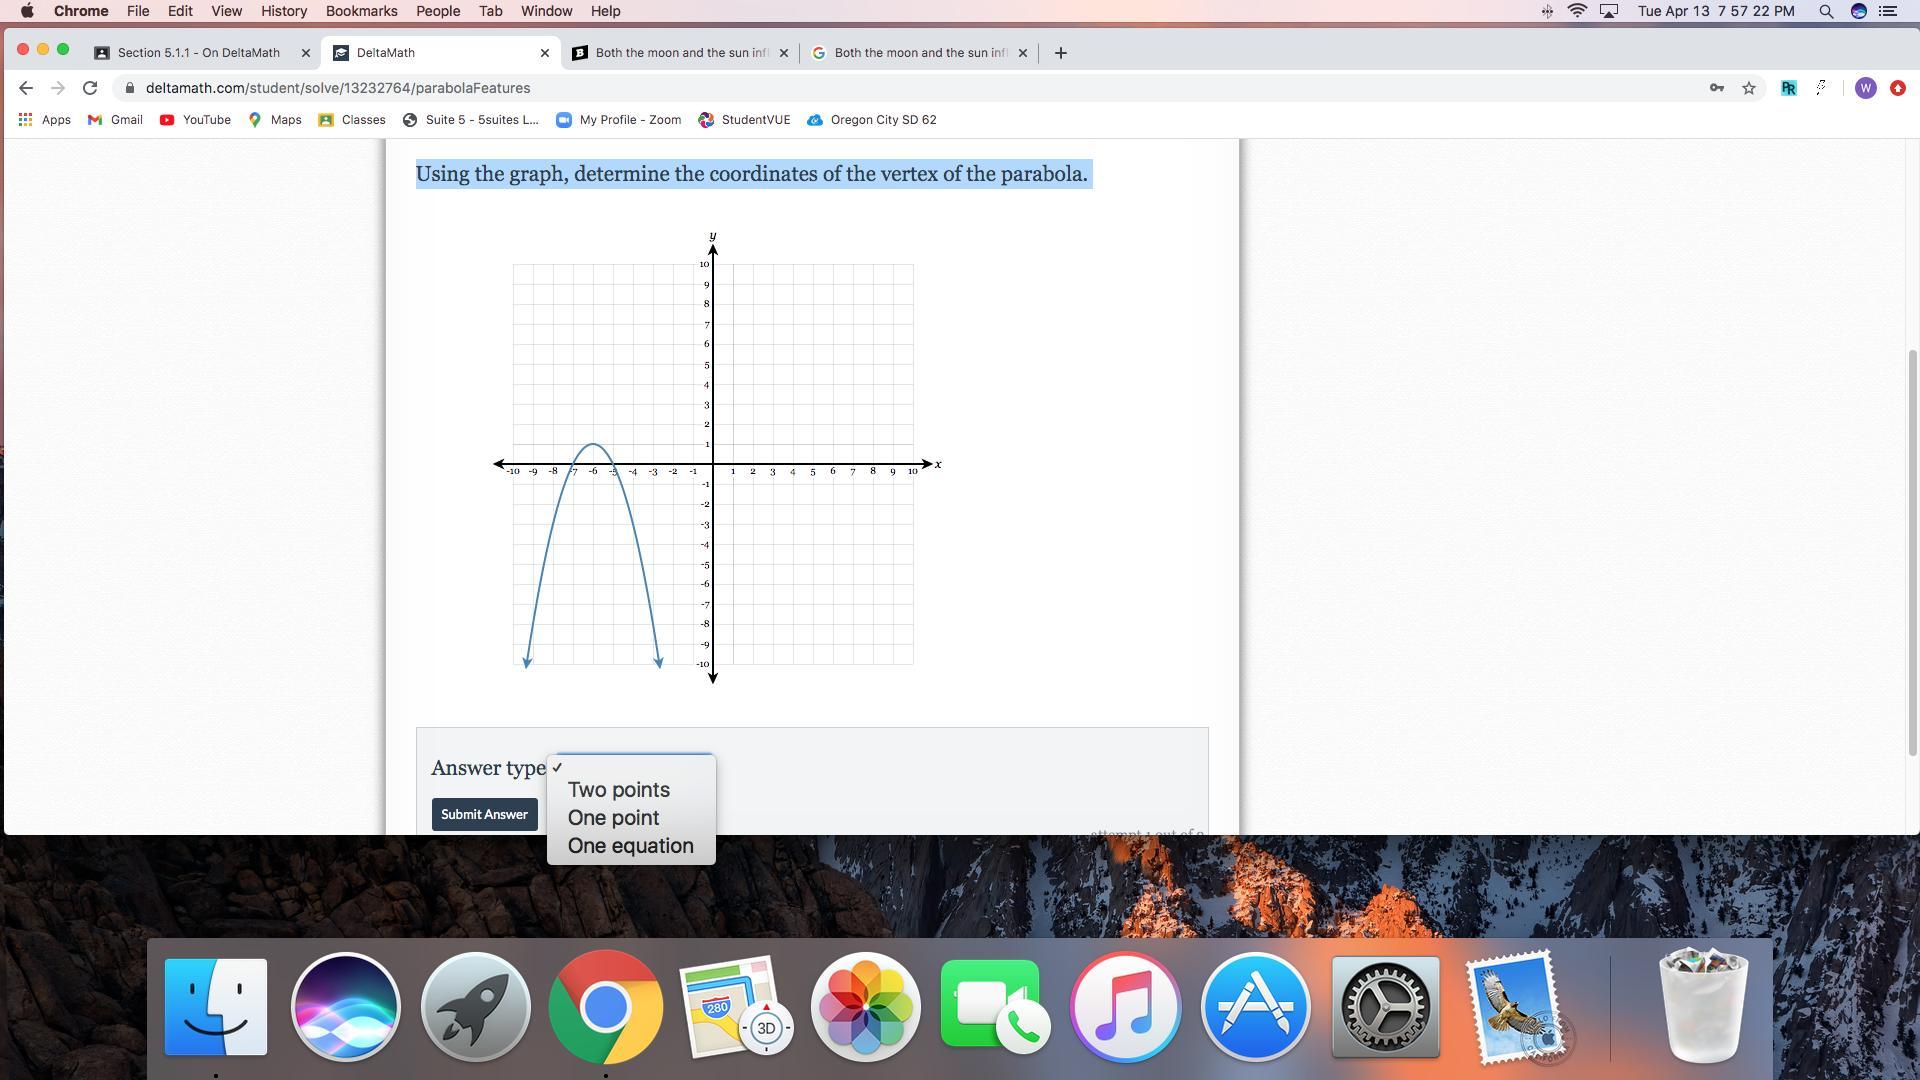Choose the Two points option

click(x=618, y=790)
